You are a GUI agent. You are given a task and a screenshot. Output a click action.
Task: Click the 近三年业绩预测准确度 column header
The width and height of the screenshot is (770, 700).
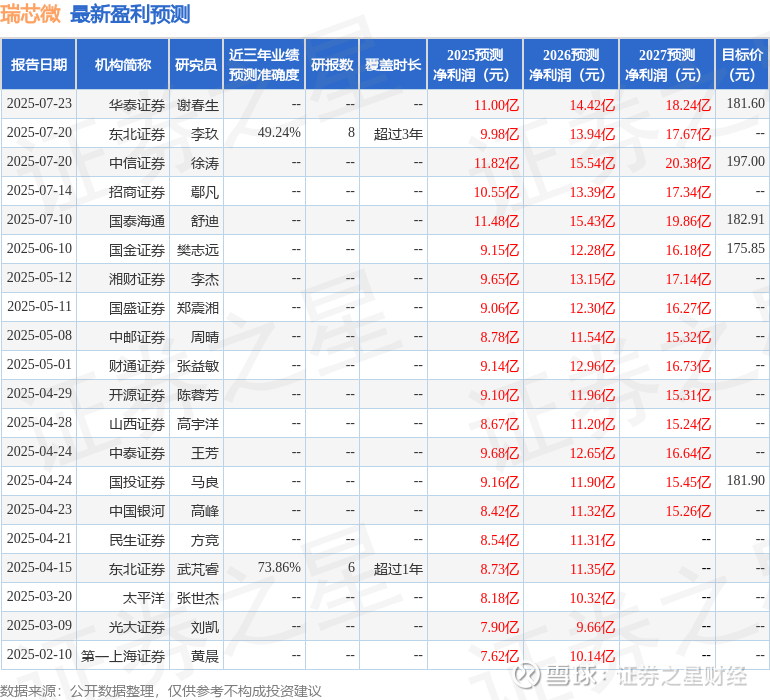264,64
